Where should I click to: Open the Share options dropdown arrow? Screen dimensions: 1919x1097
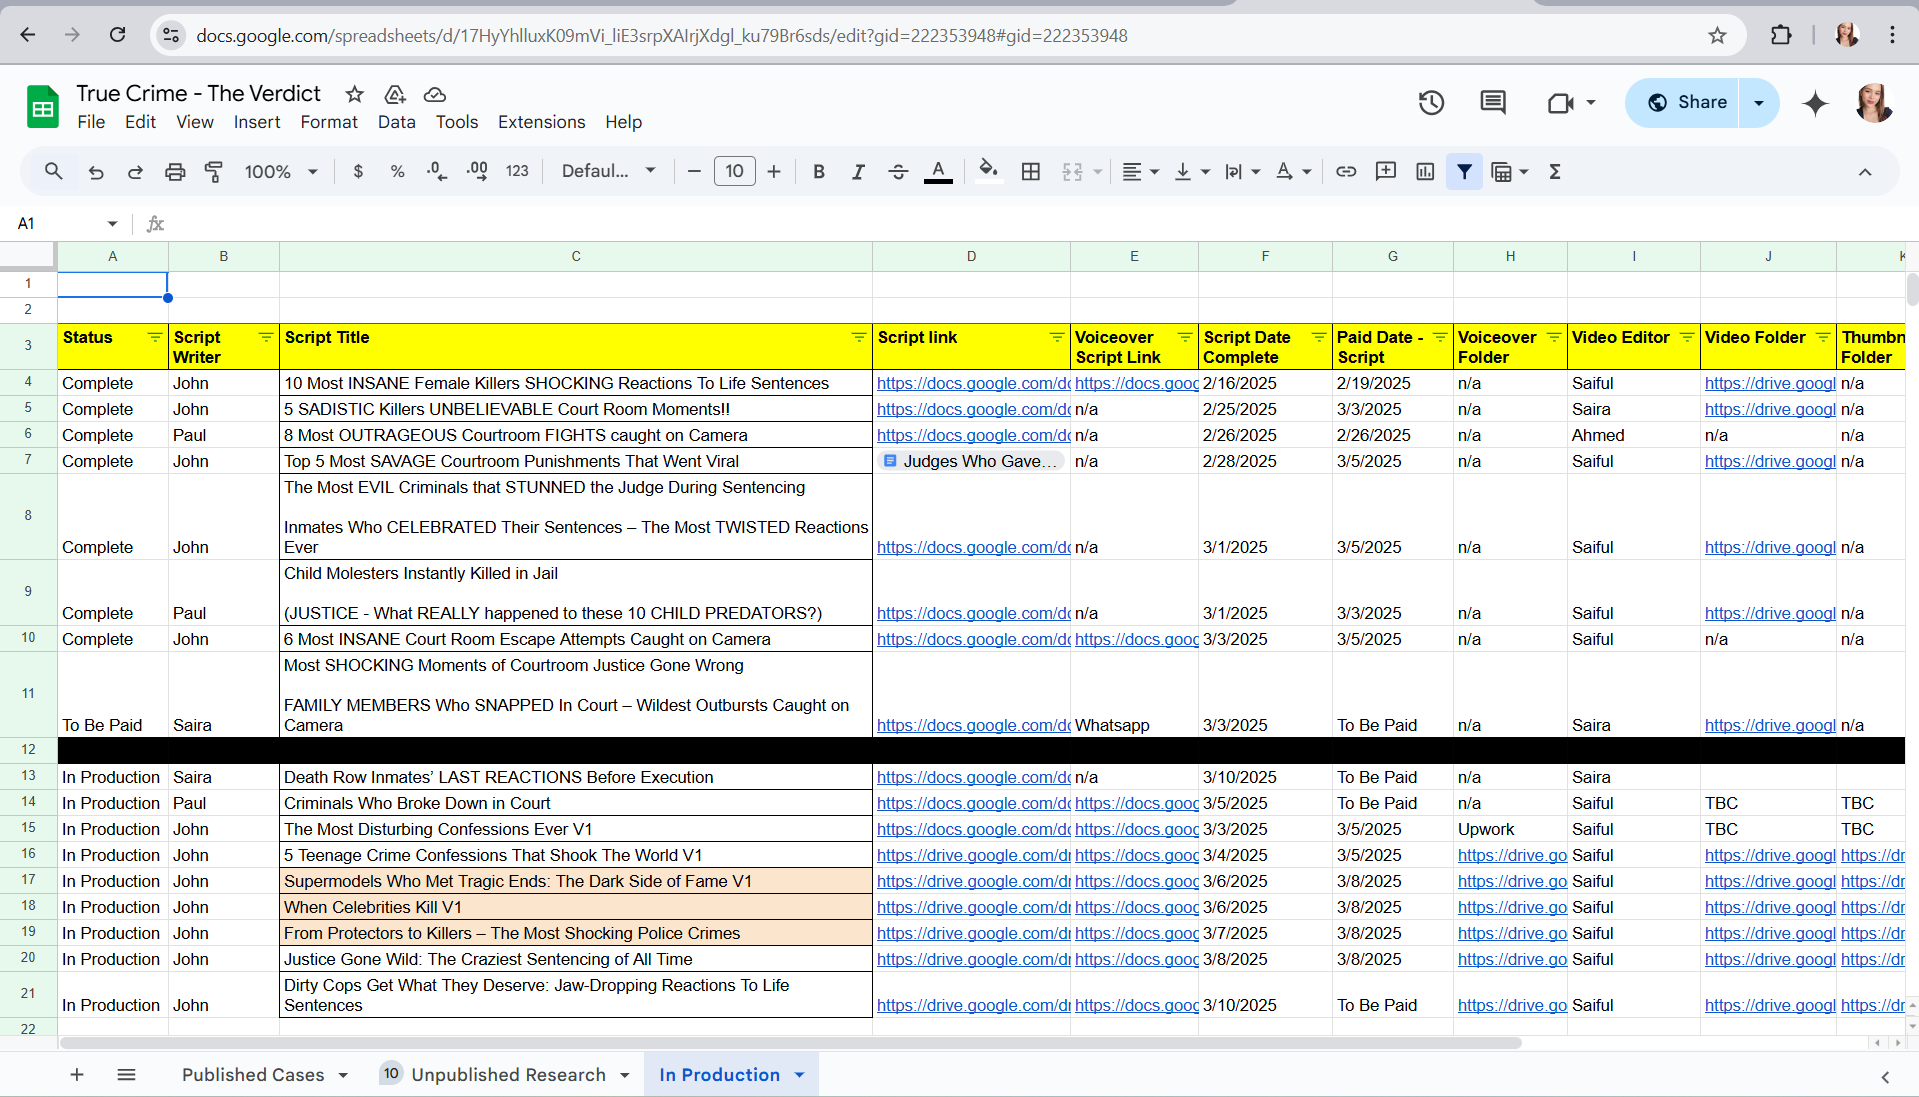[x=1759, y=102]
